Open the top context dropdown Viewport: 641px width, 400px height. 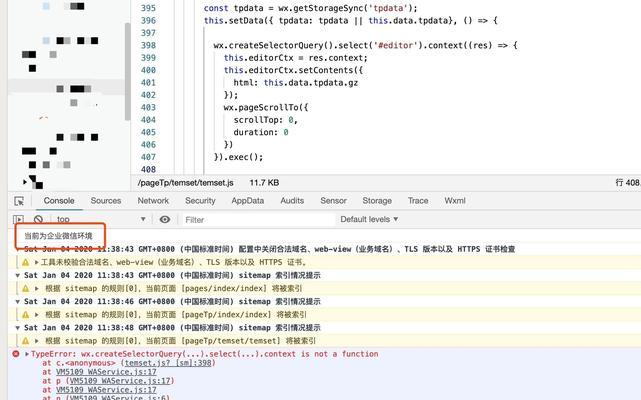tap(101, 219)
